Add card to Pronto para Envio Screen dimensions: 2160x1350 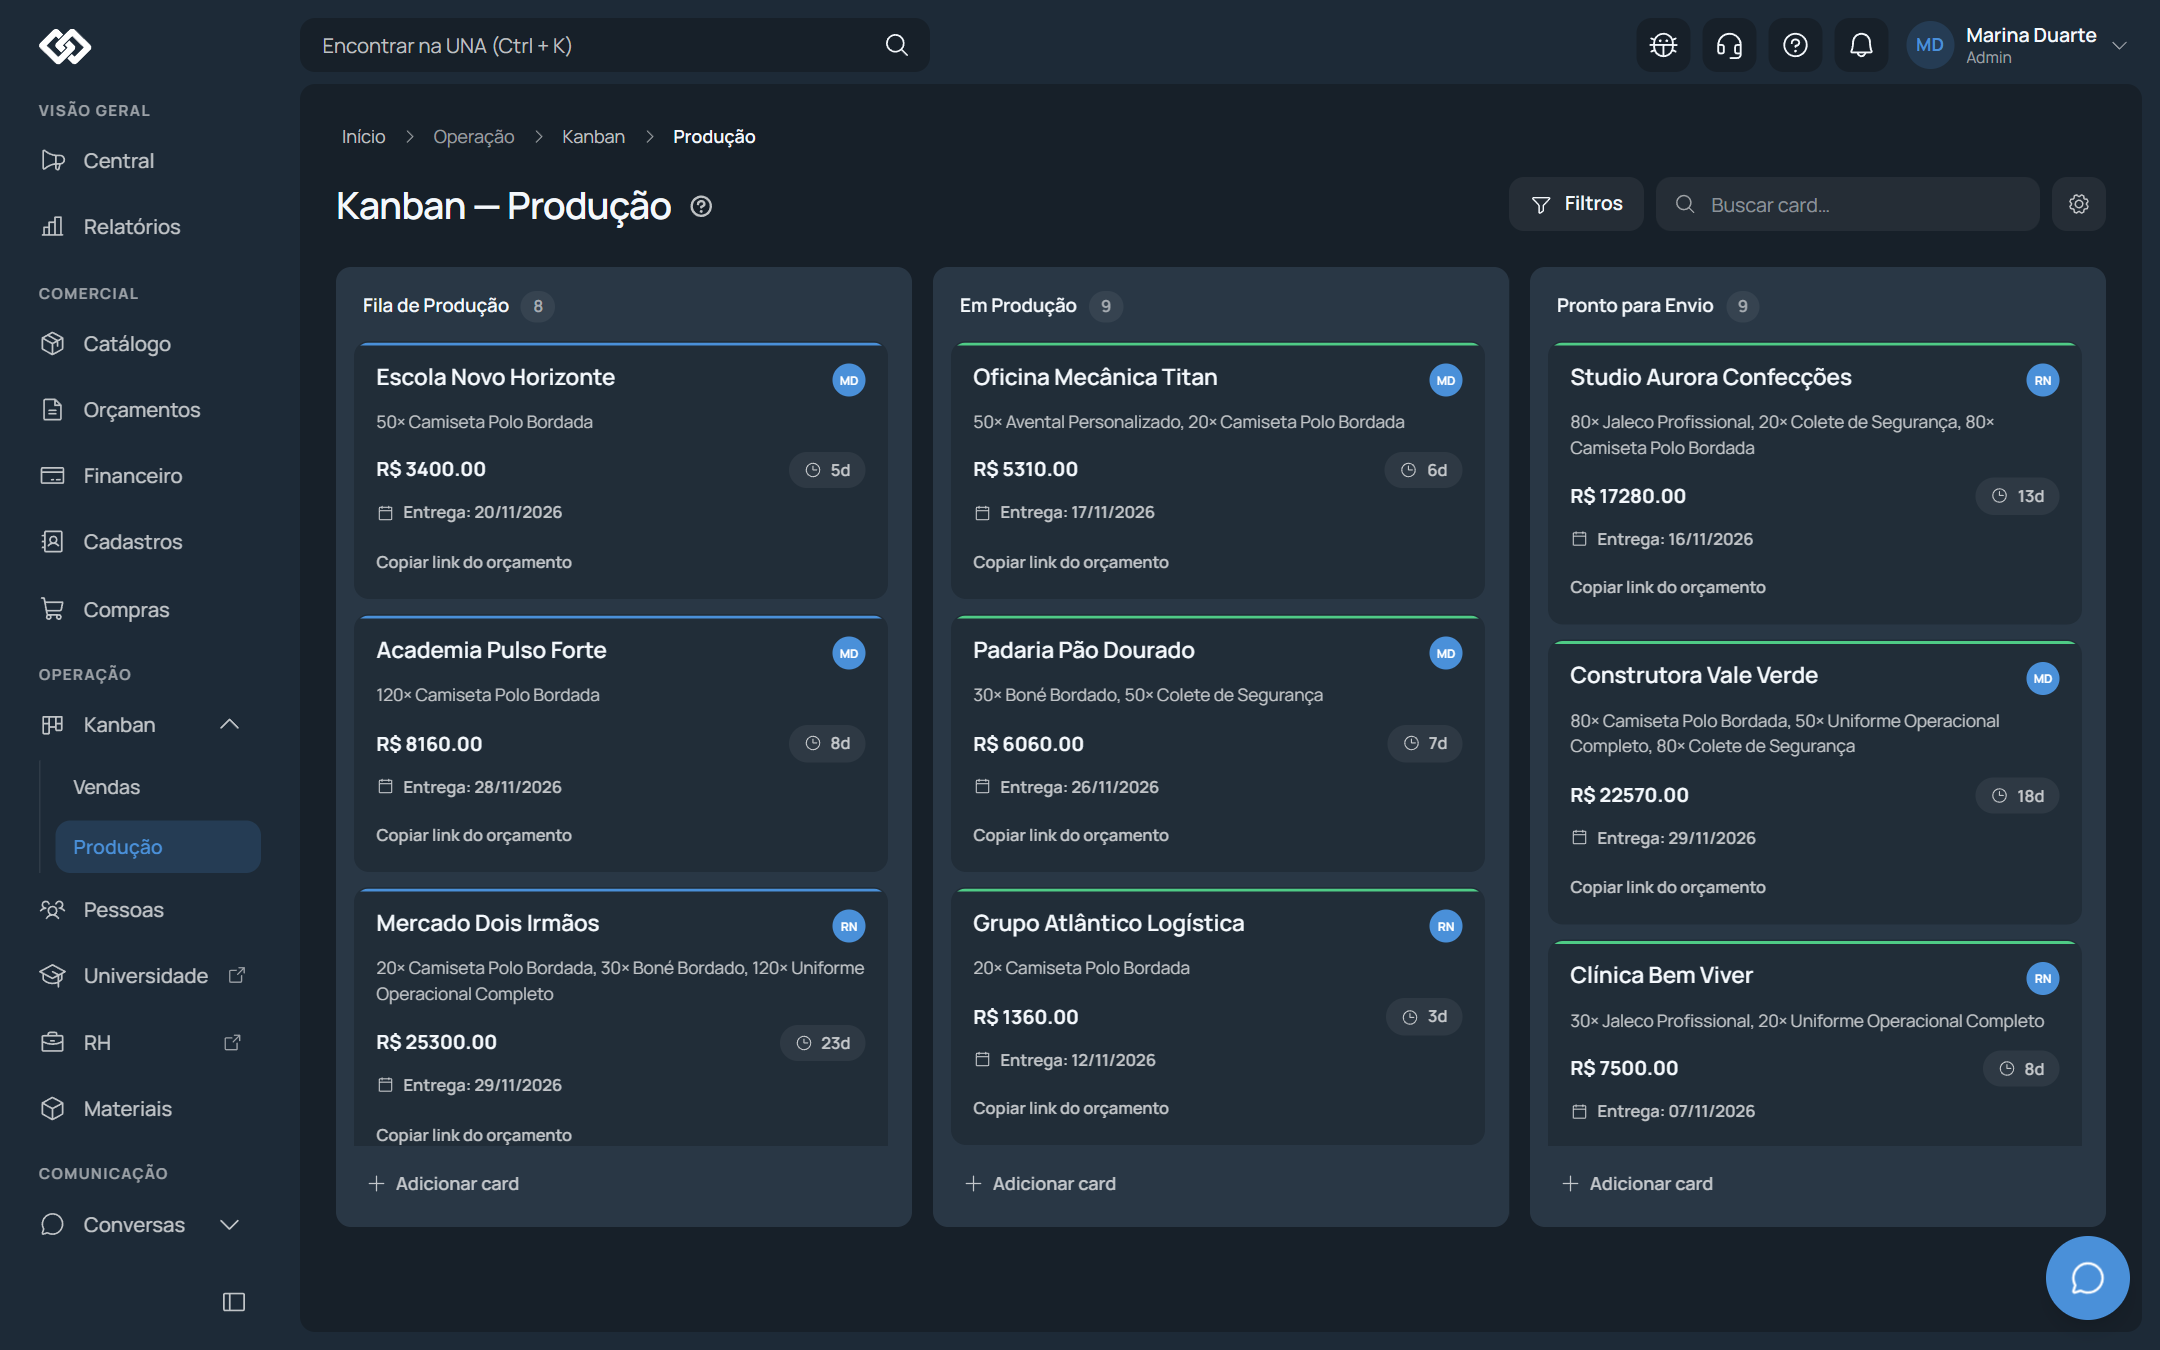(1638, 1183)
